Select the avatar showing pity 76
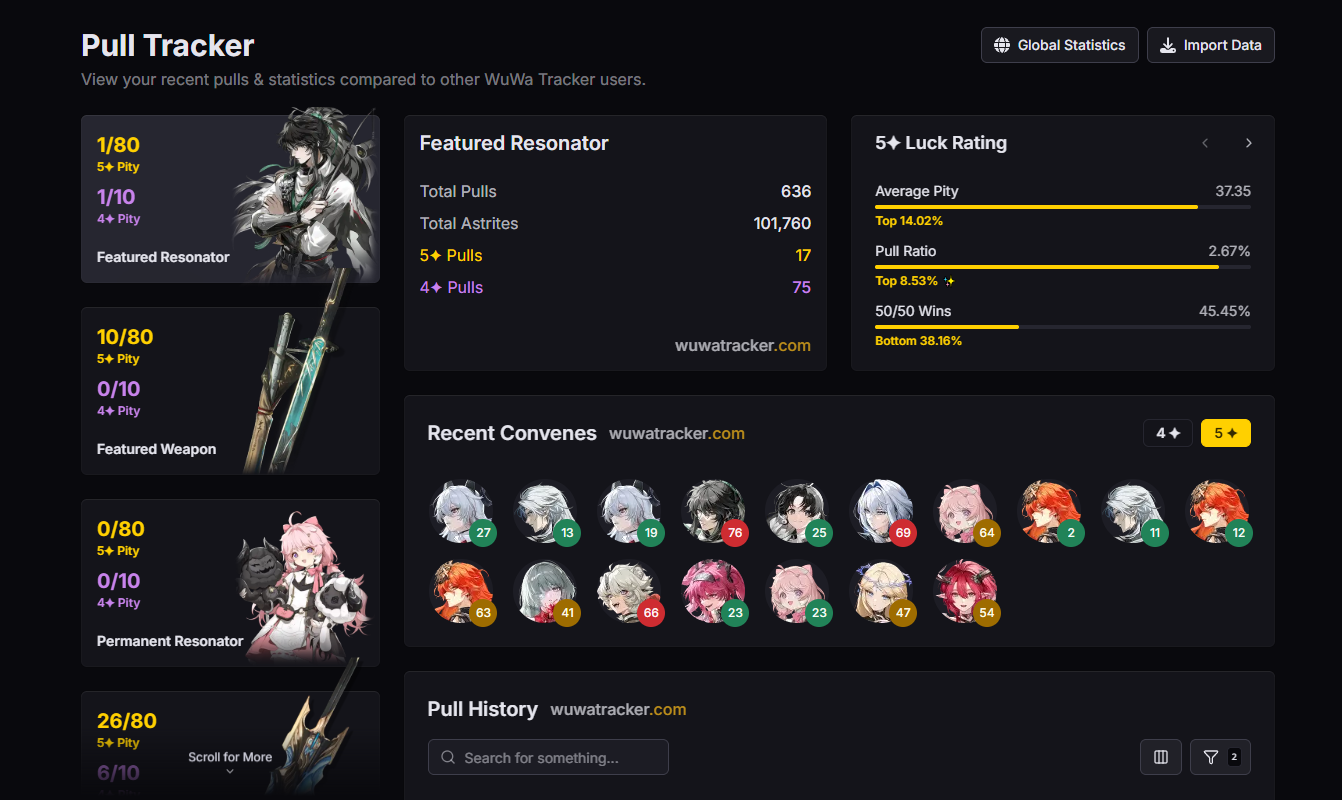The height and width of the screenshot is (800, 1342). coord(714,511)
